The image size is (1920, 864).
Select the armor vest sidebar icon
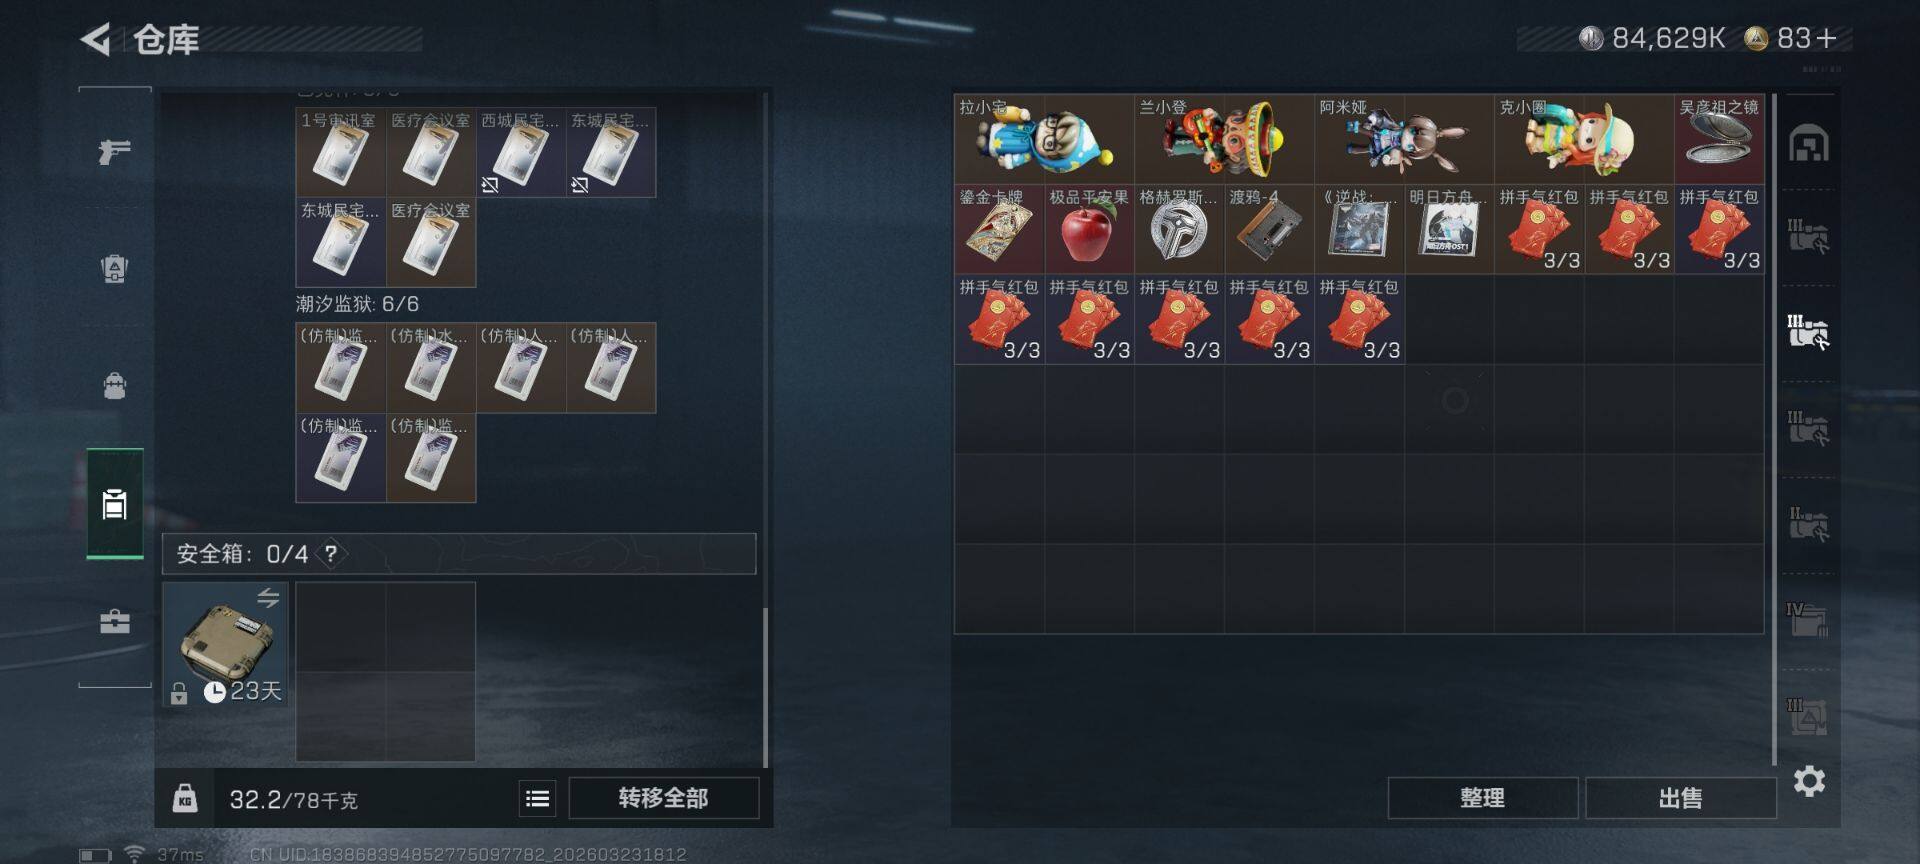115,268
